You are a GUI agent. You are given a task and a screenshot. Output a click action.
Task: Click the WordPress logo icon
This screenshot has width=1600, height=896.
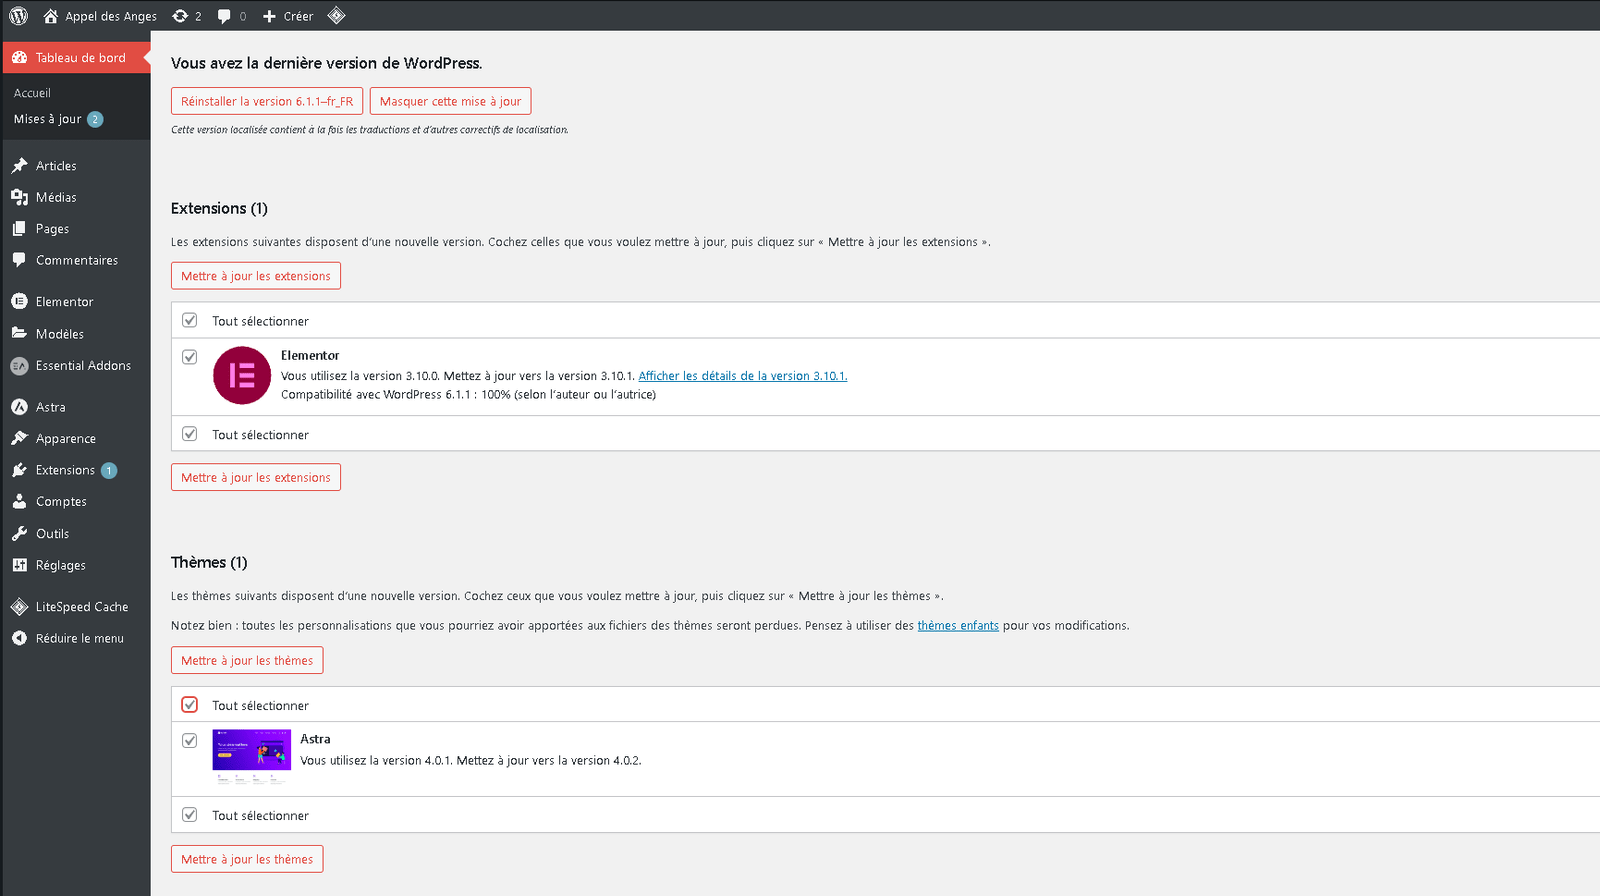click(18, 16)
